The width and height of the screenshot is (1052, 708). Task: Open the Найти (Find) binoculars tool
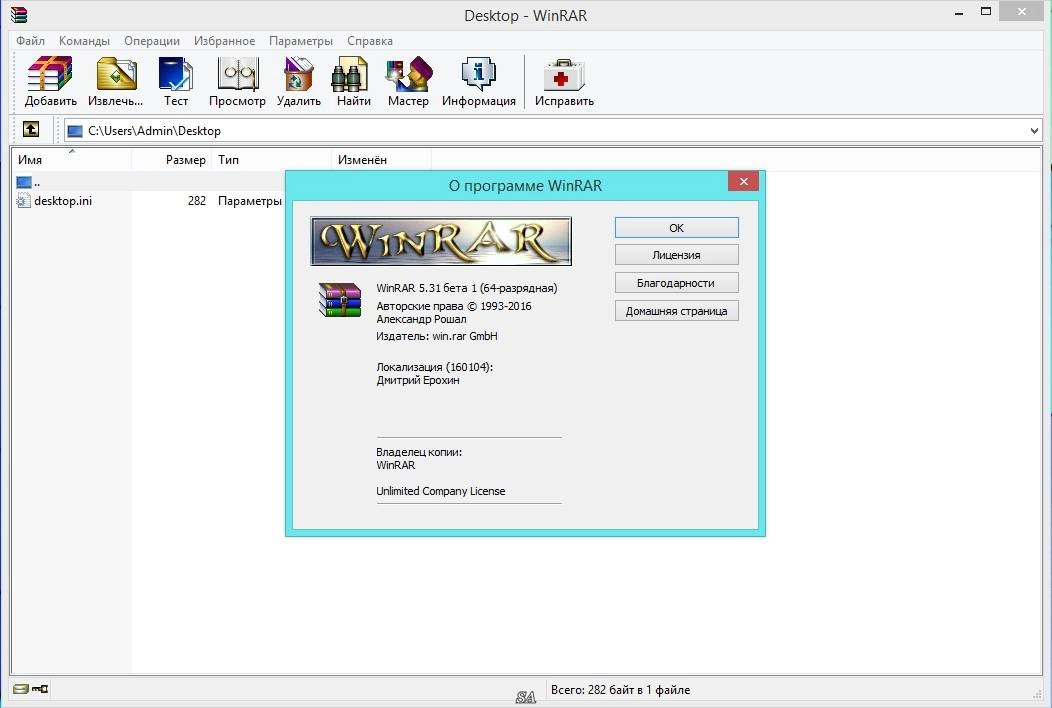click(353, 81)
